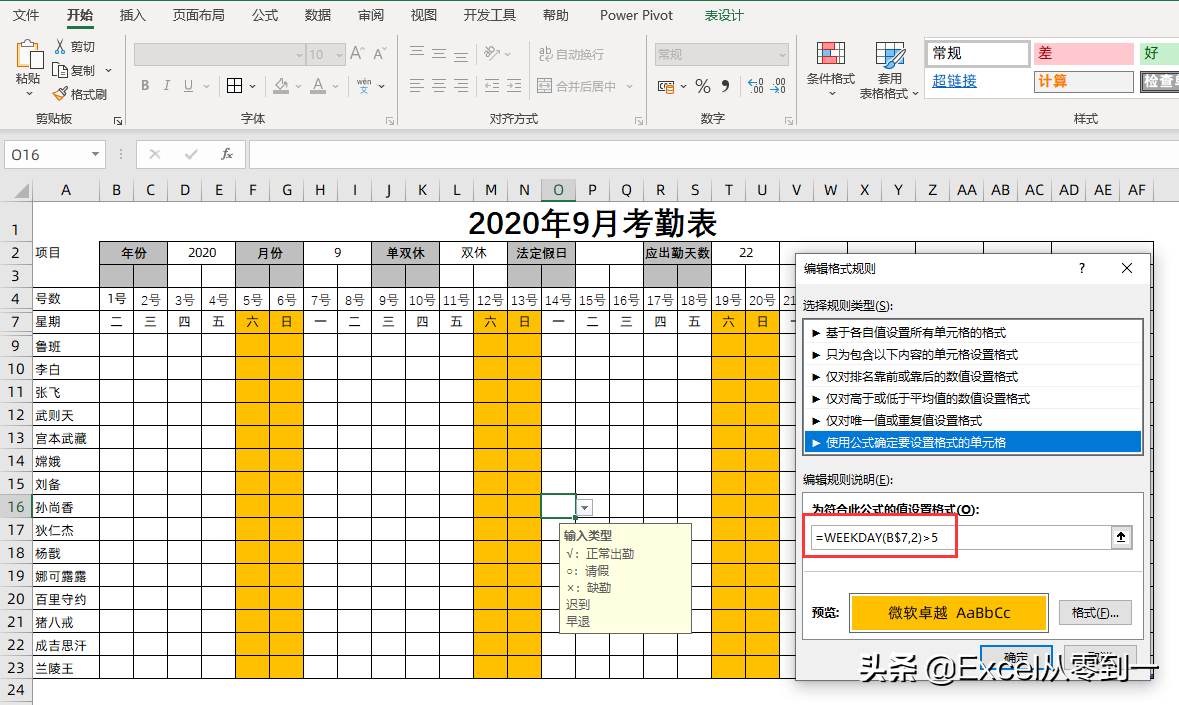Open the cell O16 validation dropdown arrow

click(585, 507)
